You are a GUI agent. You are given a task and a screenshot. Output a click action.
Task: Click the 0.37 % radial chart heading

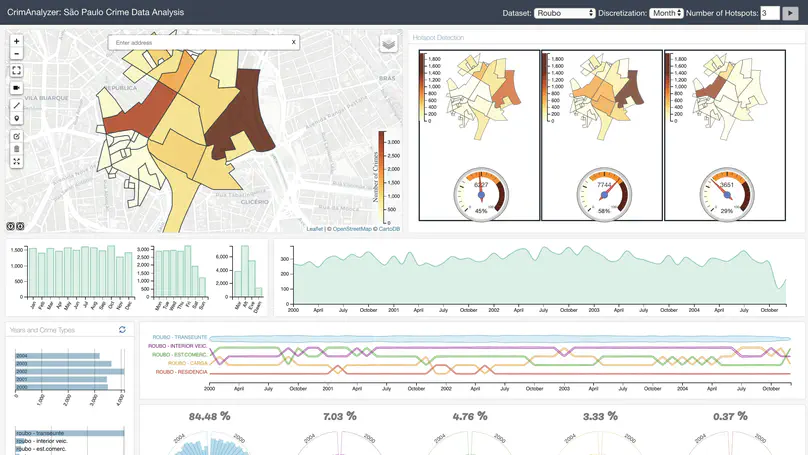point(730,416)
